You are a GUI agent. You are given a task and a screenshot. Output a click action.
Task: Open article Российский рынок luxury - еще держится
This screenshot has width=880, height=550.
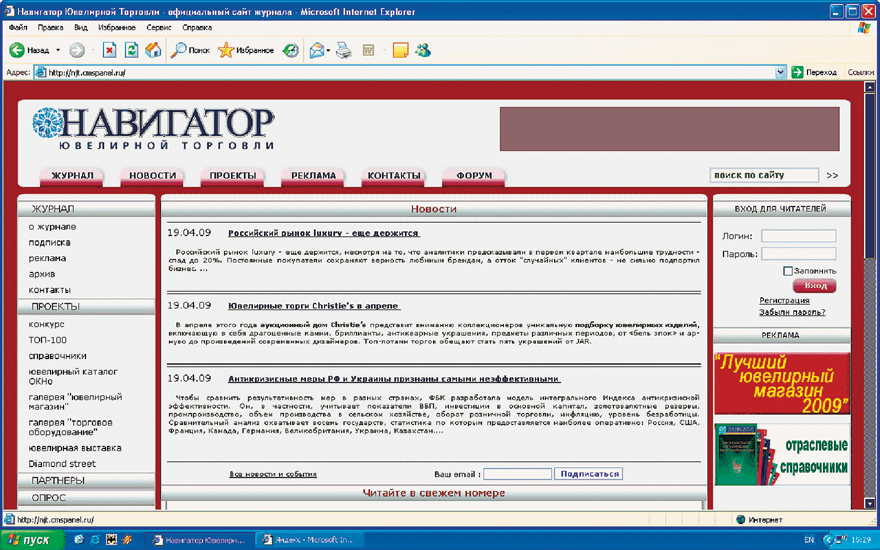click(324, 233)
